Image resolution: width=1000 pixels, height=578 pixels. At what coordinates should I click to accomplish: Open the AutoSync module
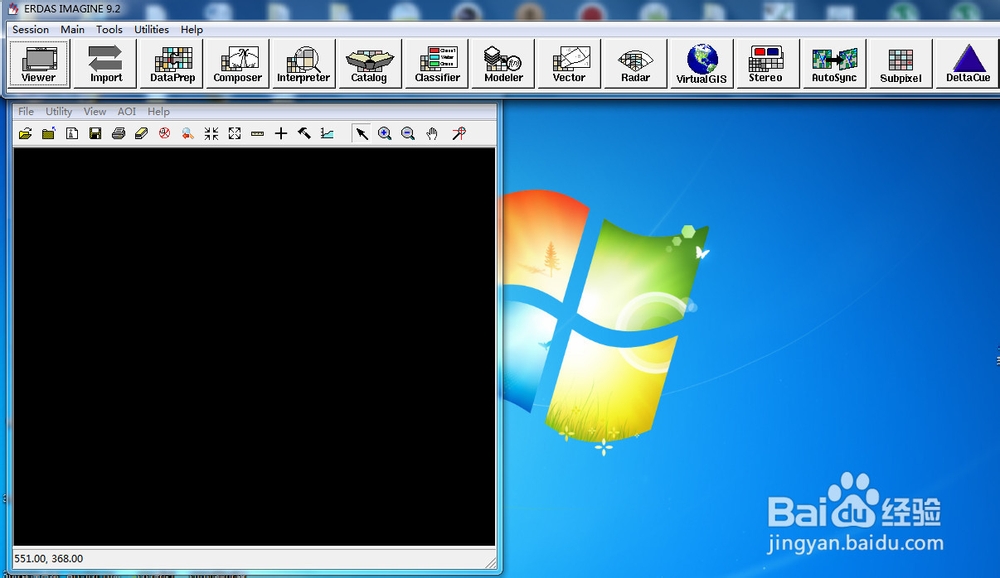tap(834, 64)
